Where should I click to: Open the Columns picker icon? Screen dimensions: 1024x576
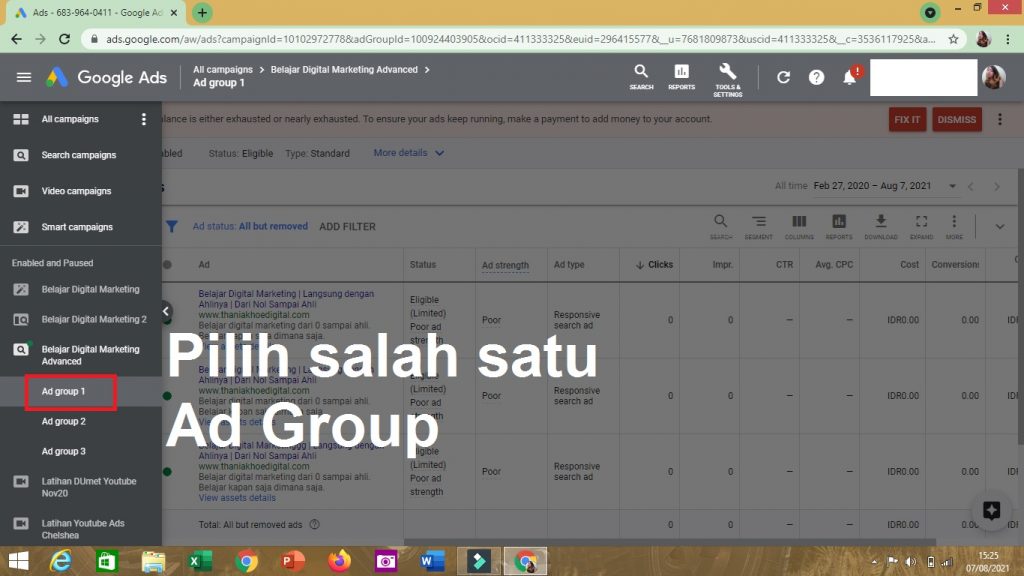click(799, 226)
